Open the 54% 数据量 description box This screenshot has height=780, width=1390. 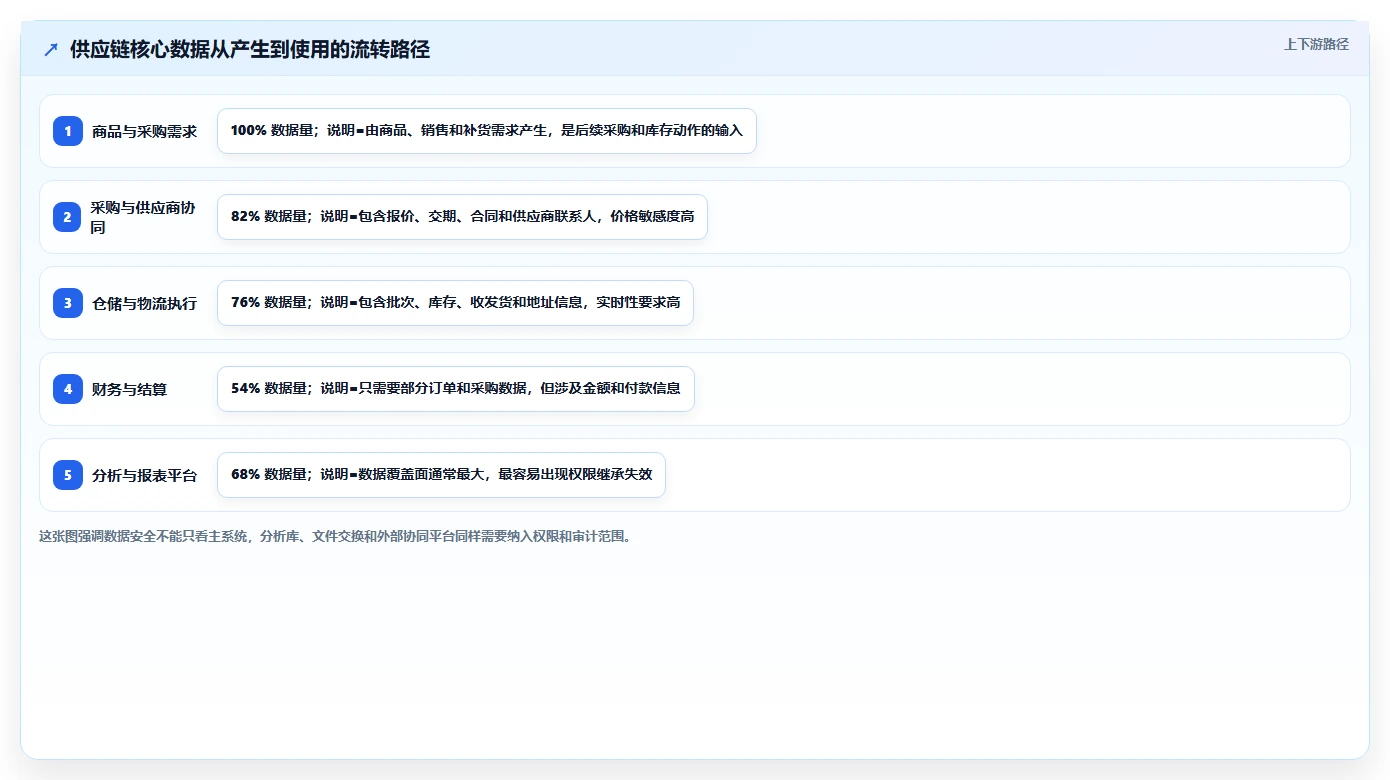pos(455,389)
